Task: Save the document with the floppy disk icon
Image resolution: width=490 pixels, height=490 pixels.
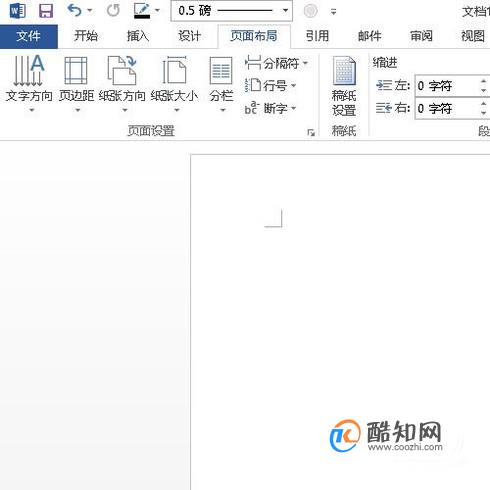Action: (46, 11)
